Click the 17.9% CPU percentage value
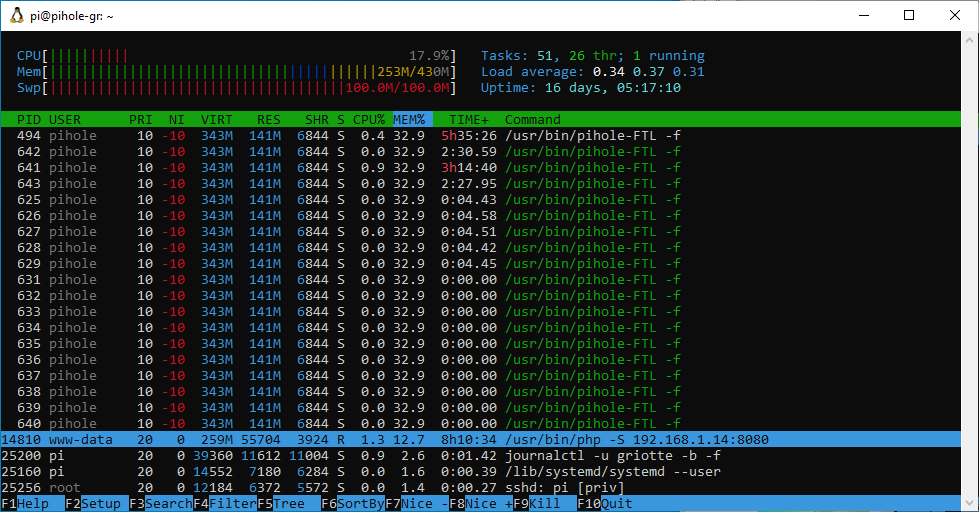Image resolution: width=979 pixels, height=512 pixels. [x=429, y=56]
